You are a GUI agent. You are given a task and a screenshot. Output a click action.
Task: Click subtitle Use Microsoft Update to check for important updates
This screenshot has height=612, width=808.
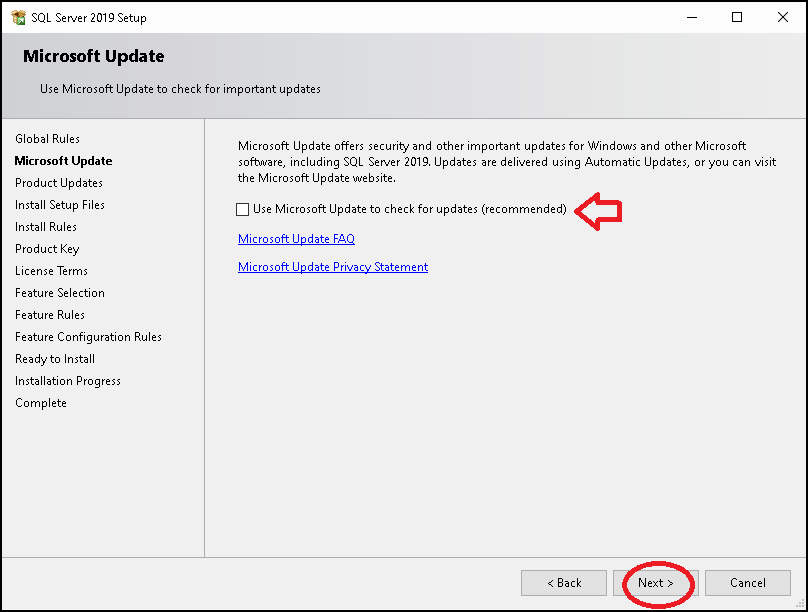tap(180, 89)
